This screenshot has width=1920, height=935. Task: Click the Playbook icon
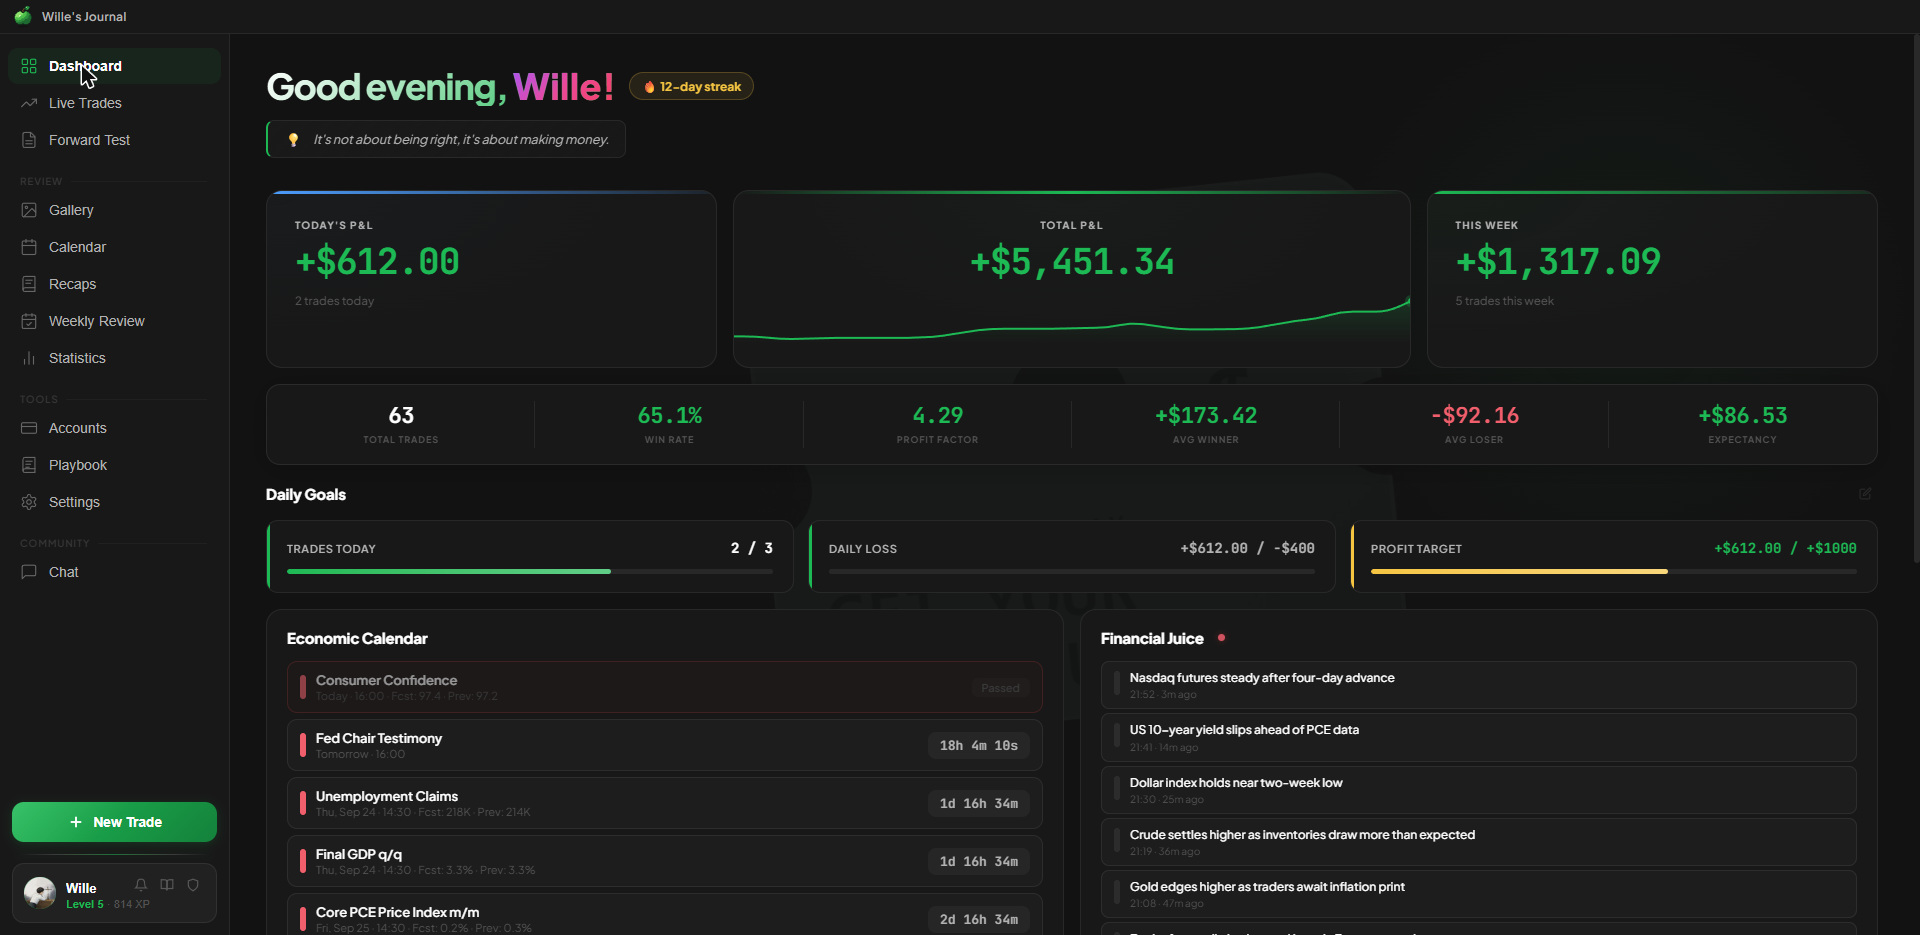point(29,465)
